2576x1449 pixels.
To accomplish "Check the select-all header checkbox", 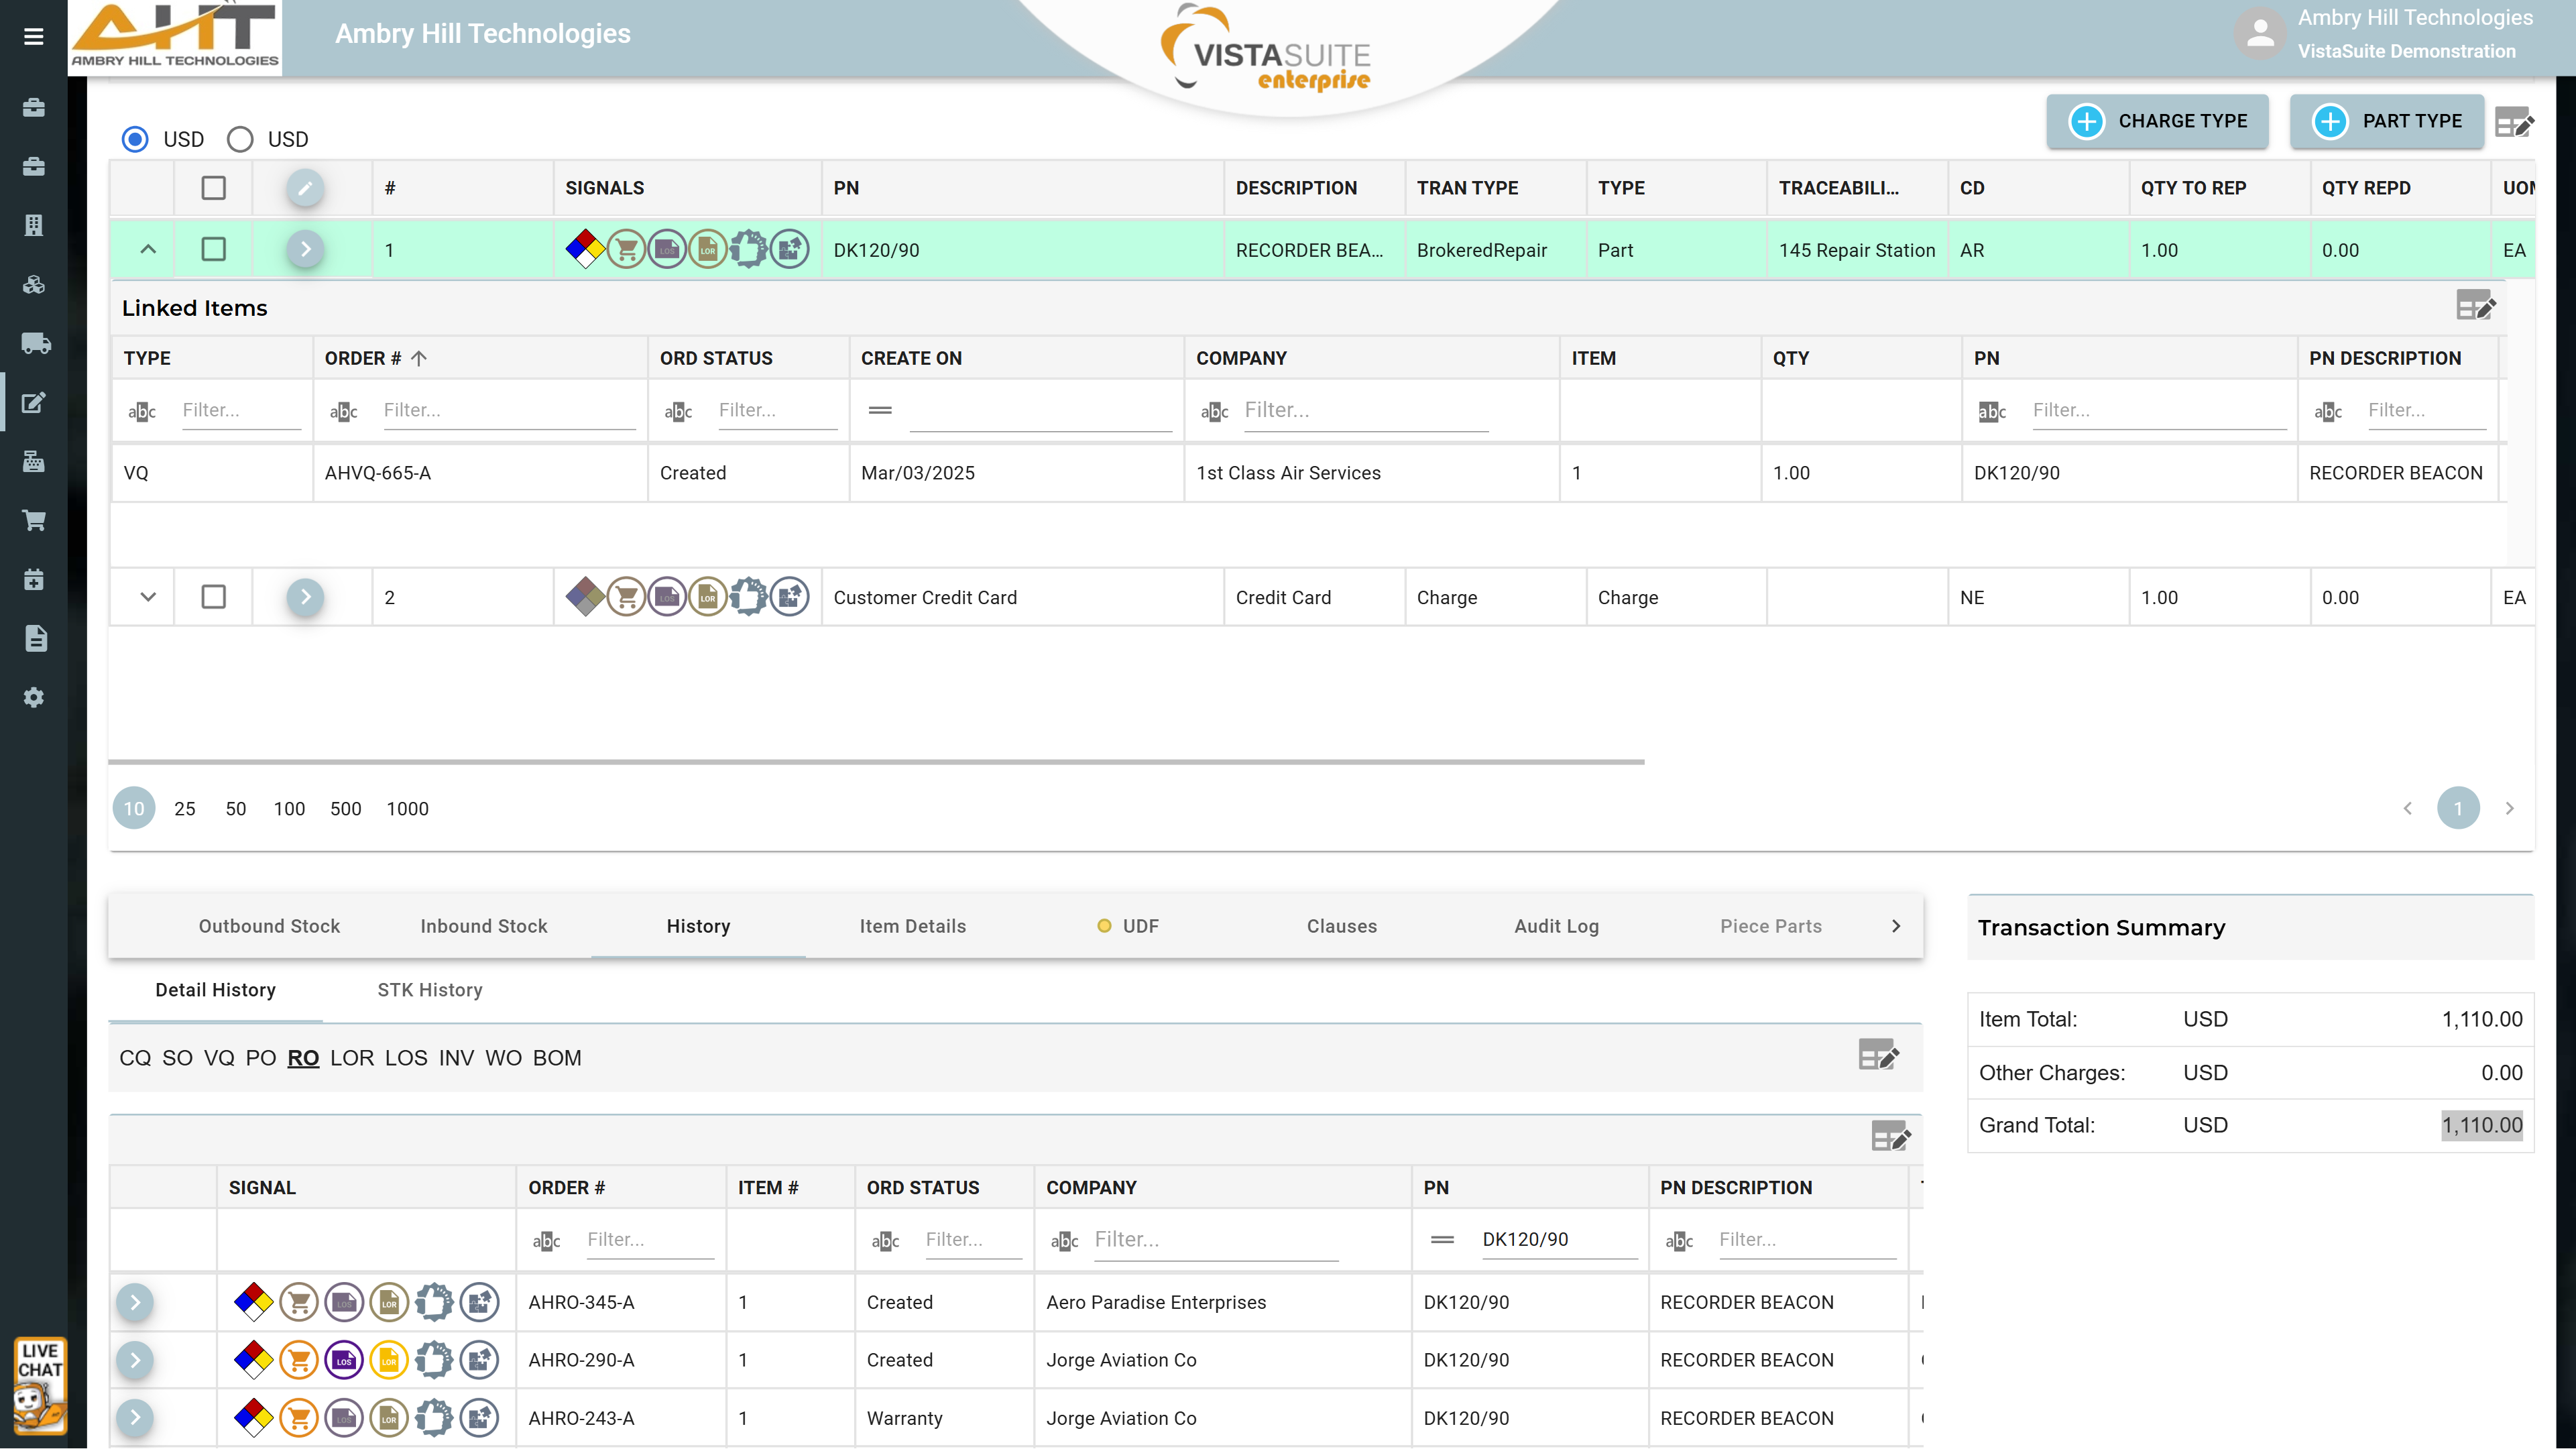I will (213, 188).
